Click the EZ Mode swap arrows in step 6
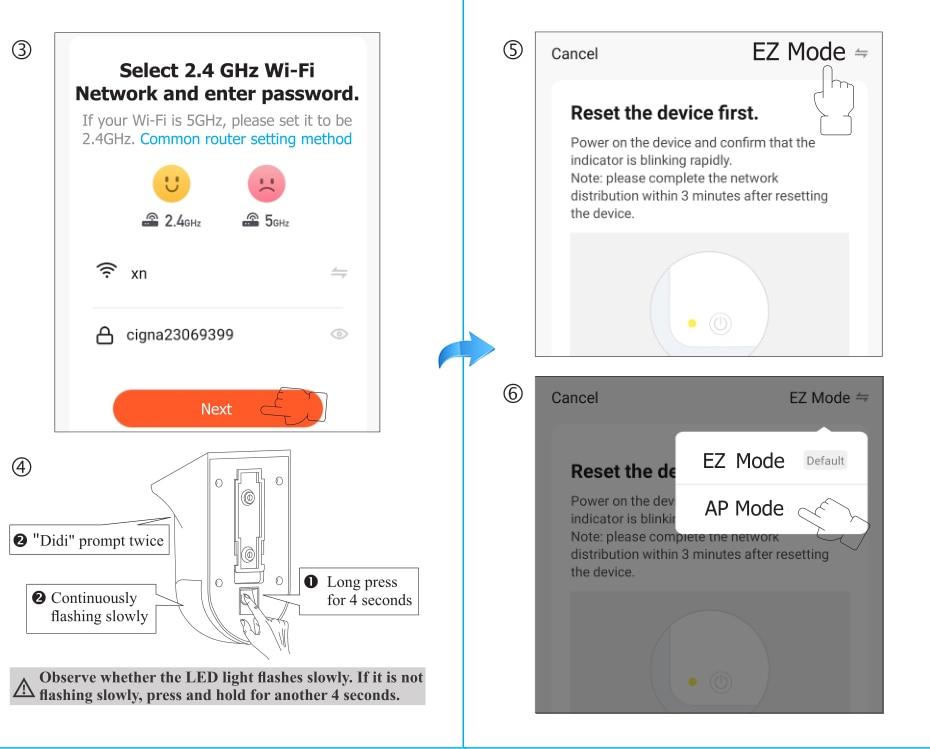Screen dimensions: 930x749 862,397
